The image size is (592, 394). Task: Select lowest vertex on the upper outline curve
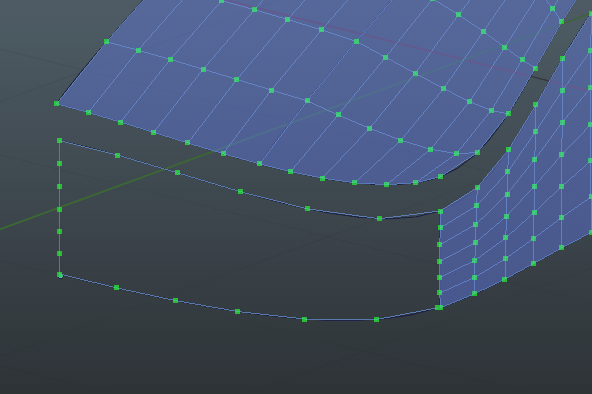379,219
